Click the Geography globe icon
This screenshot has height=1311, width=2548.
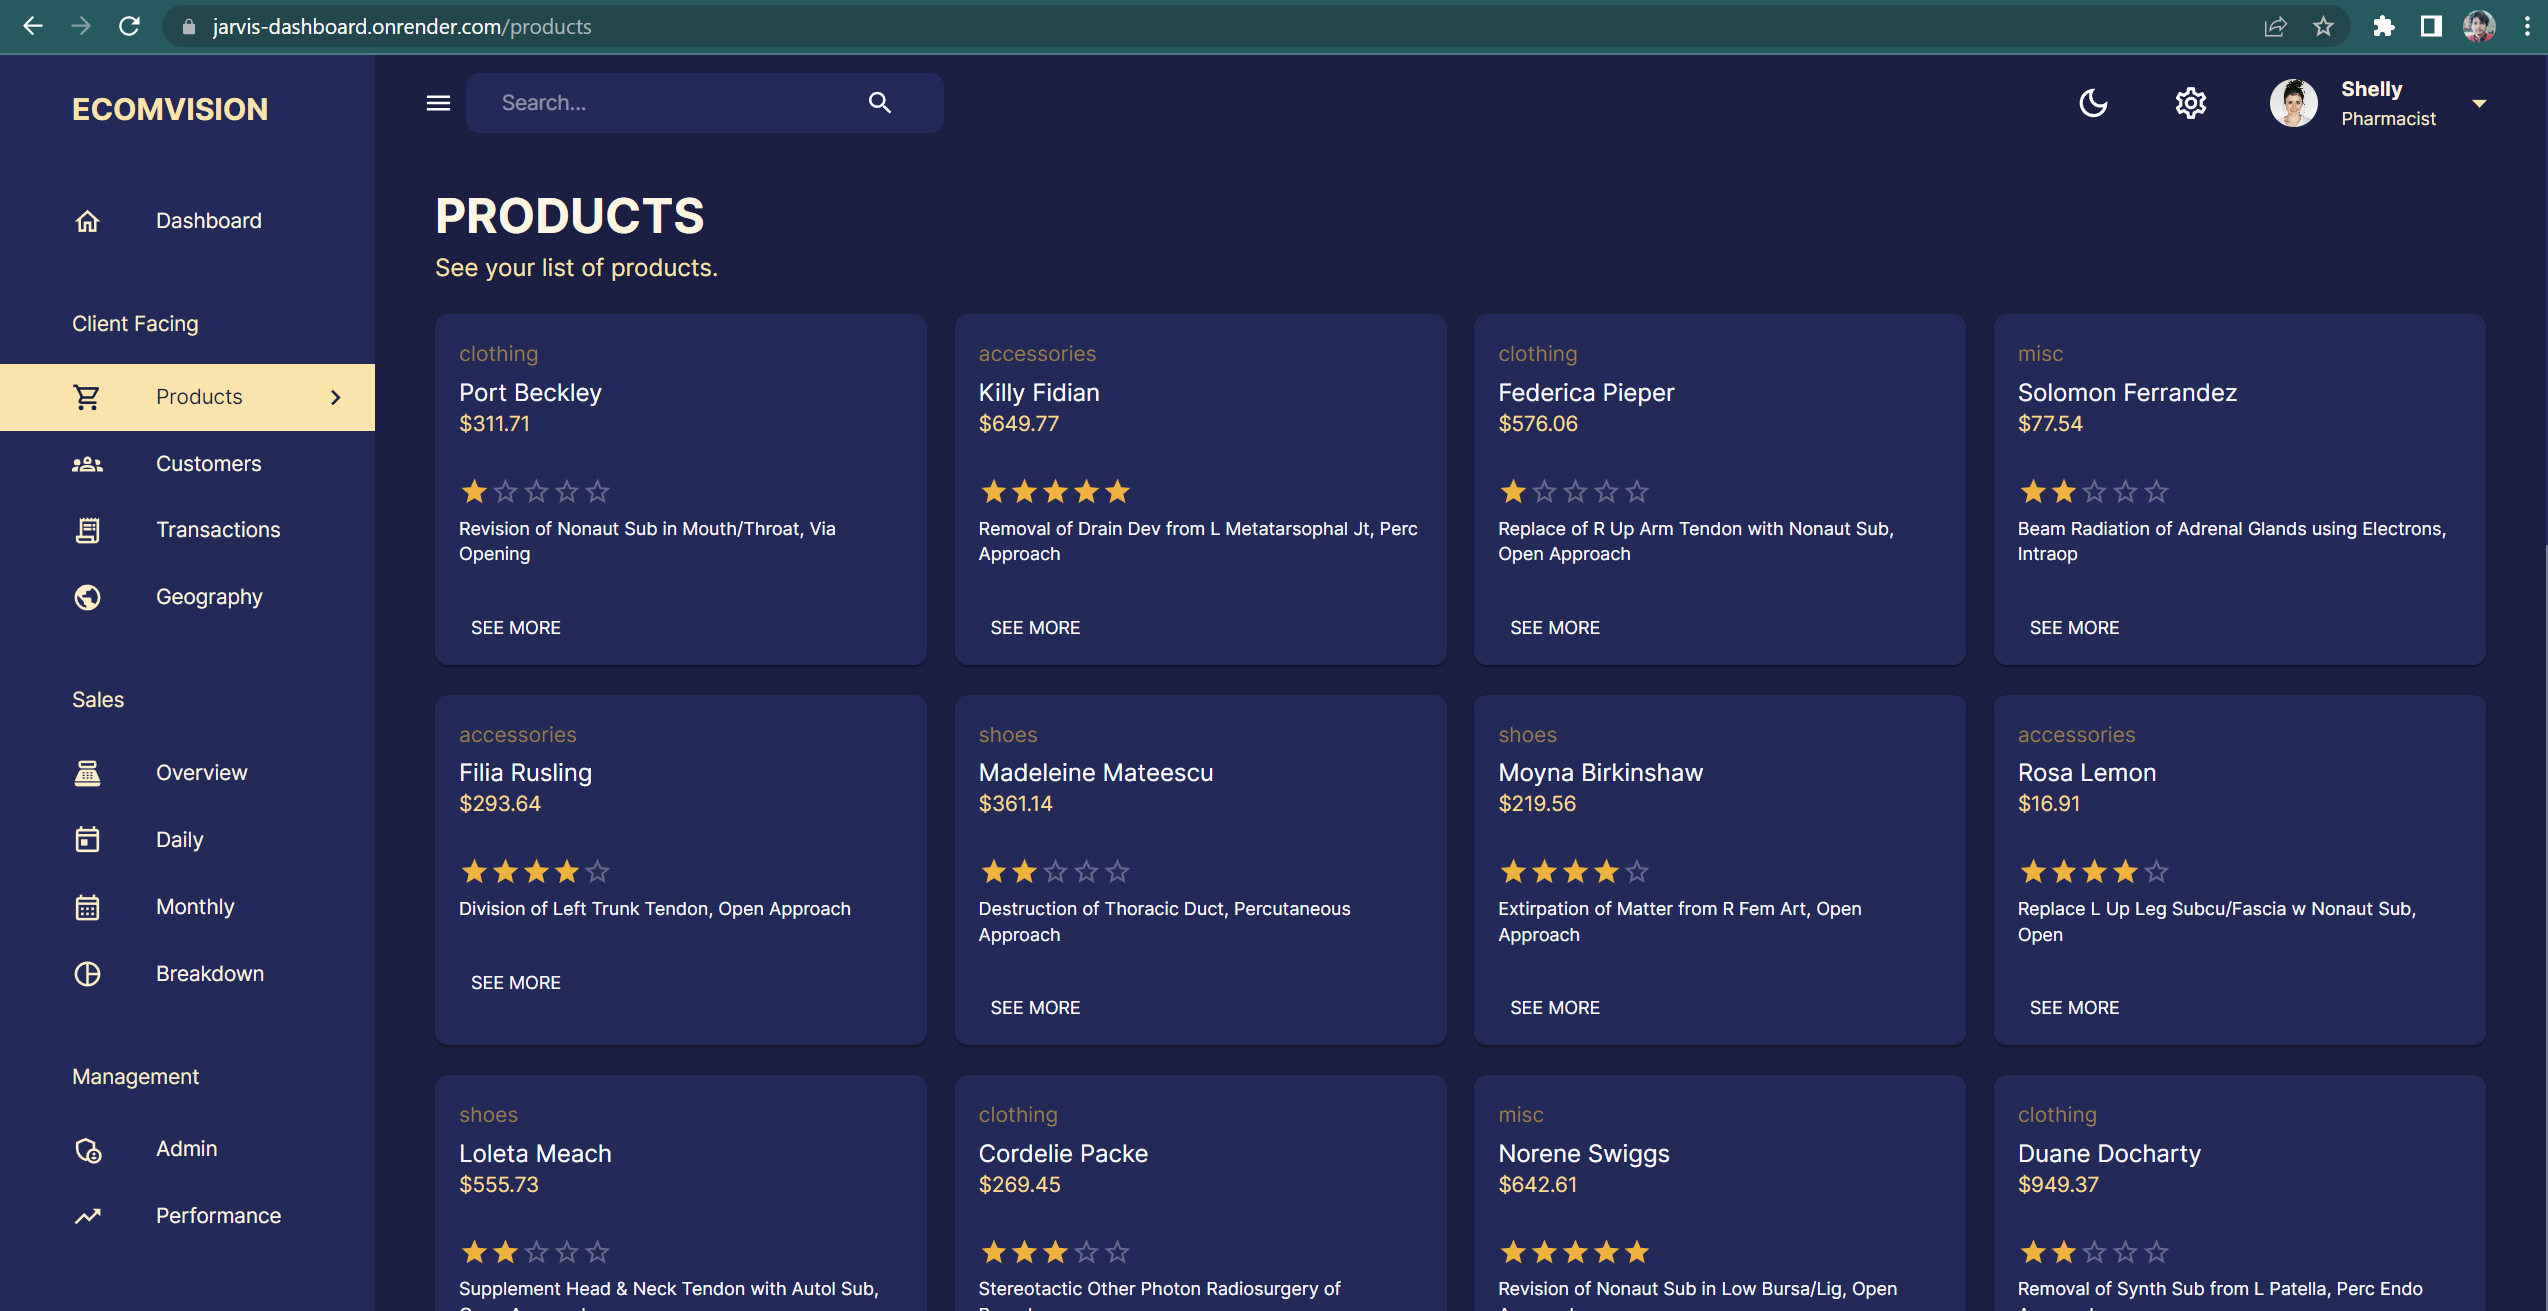[x=87, y=597]
